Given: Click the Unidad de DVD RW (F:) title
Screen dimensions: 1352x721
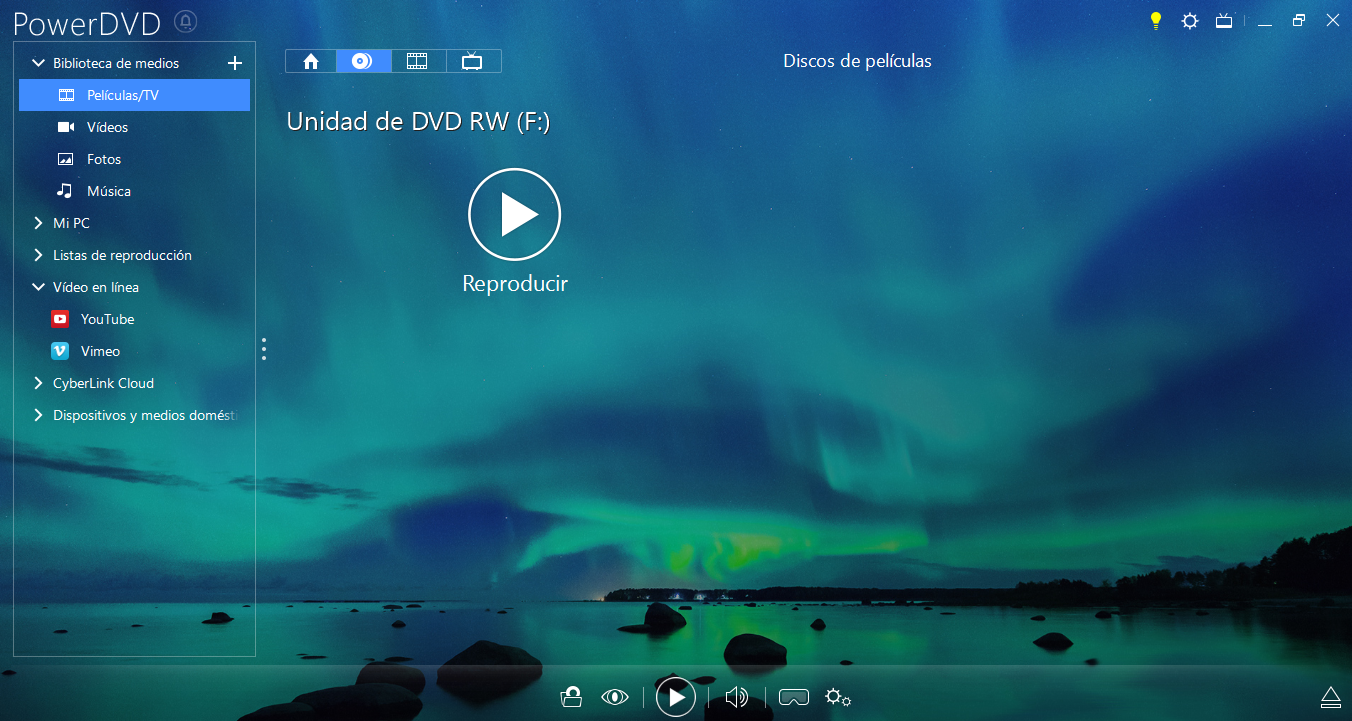Looking at the screenshot, I should point(418,122).
